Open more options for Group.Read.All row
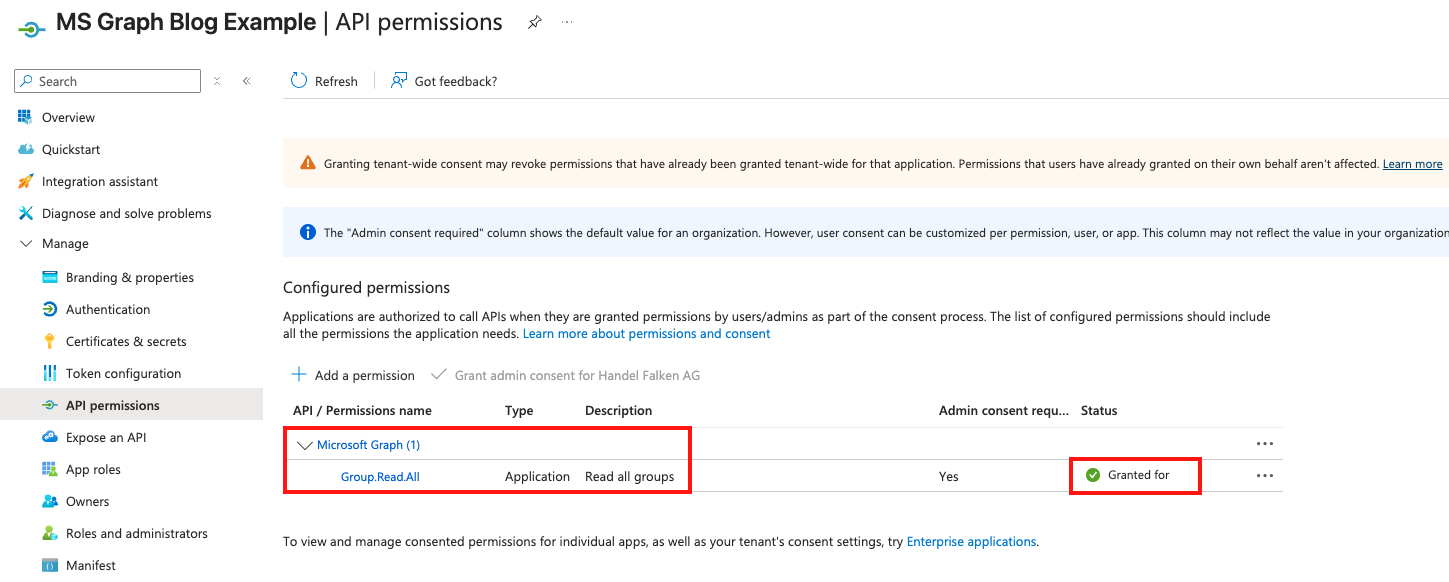Image resolution: width=1449 pixels, height=582 pixels. [1264, 476]
